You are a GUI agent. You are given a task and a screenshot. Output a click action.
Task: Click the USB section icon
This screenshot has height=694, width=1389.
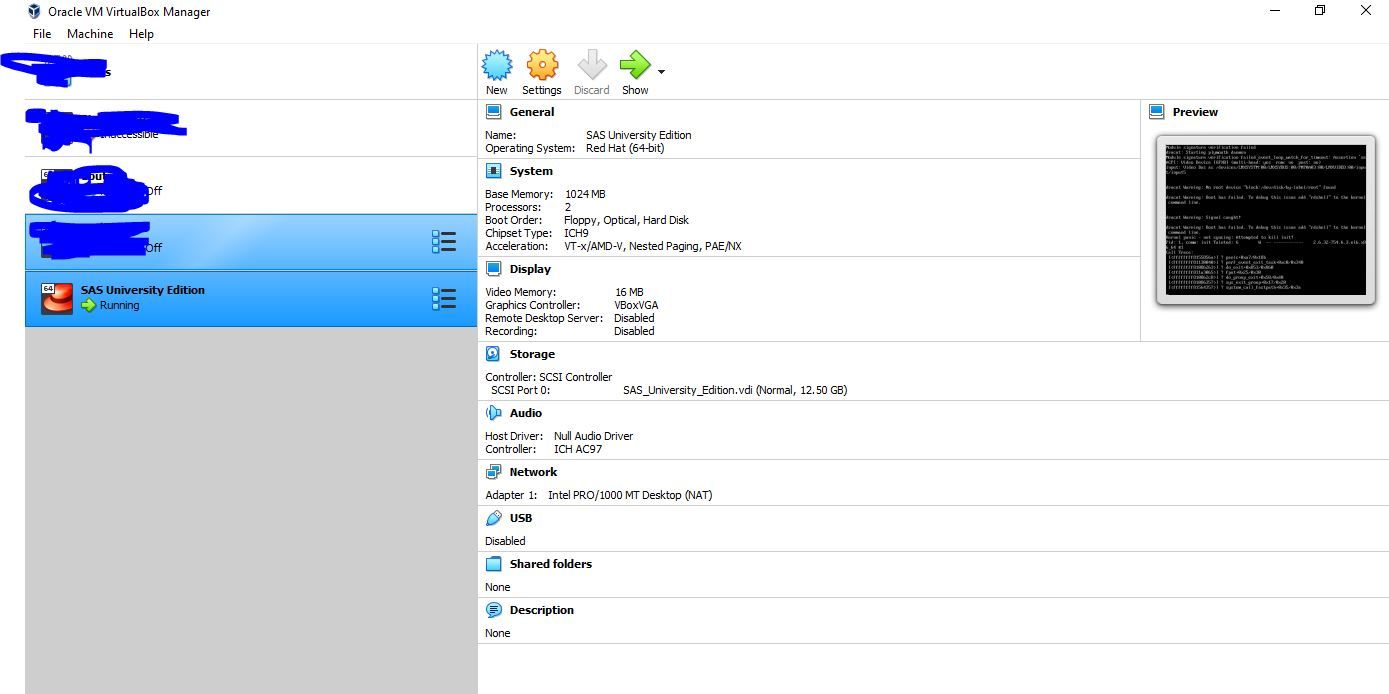pos(493,518)
